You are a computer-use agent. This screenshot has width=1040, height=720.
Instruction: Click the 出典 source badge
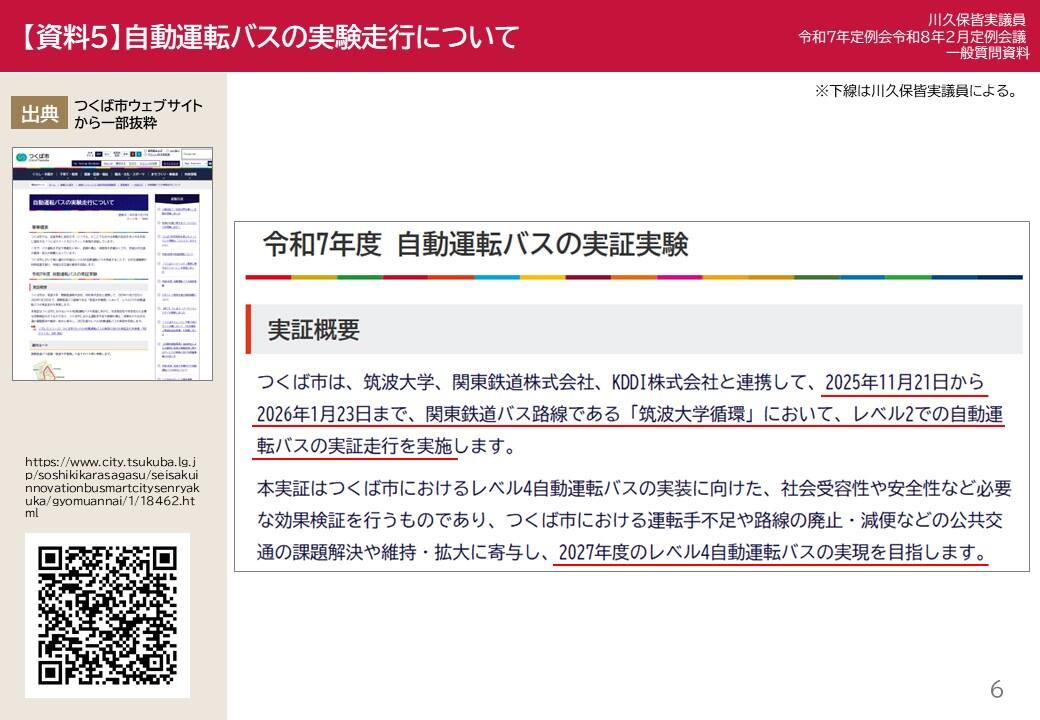pos(40,114)
